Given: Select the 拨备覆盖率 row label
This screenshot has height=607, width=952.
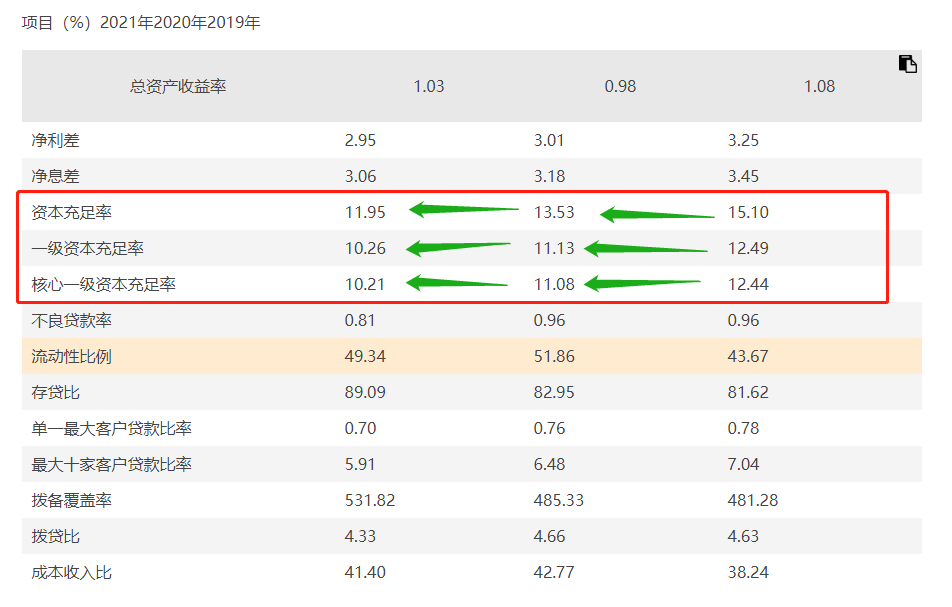Looking at the screenshot, I should click(71, 501).
